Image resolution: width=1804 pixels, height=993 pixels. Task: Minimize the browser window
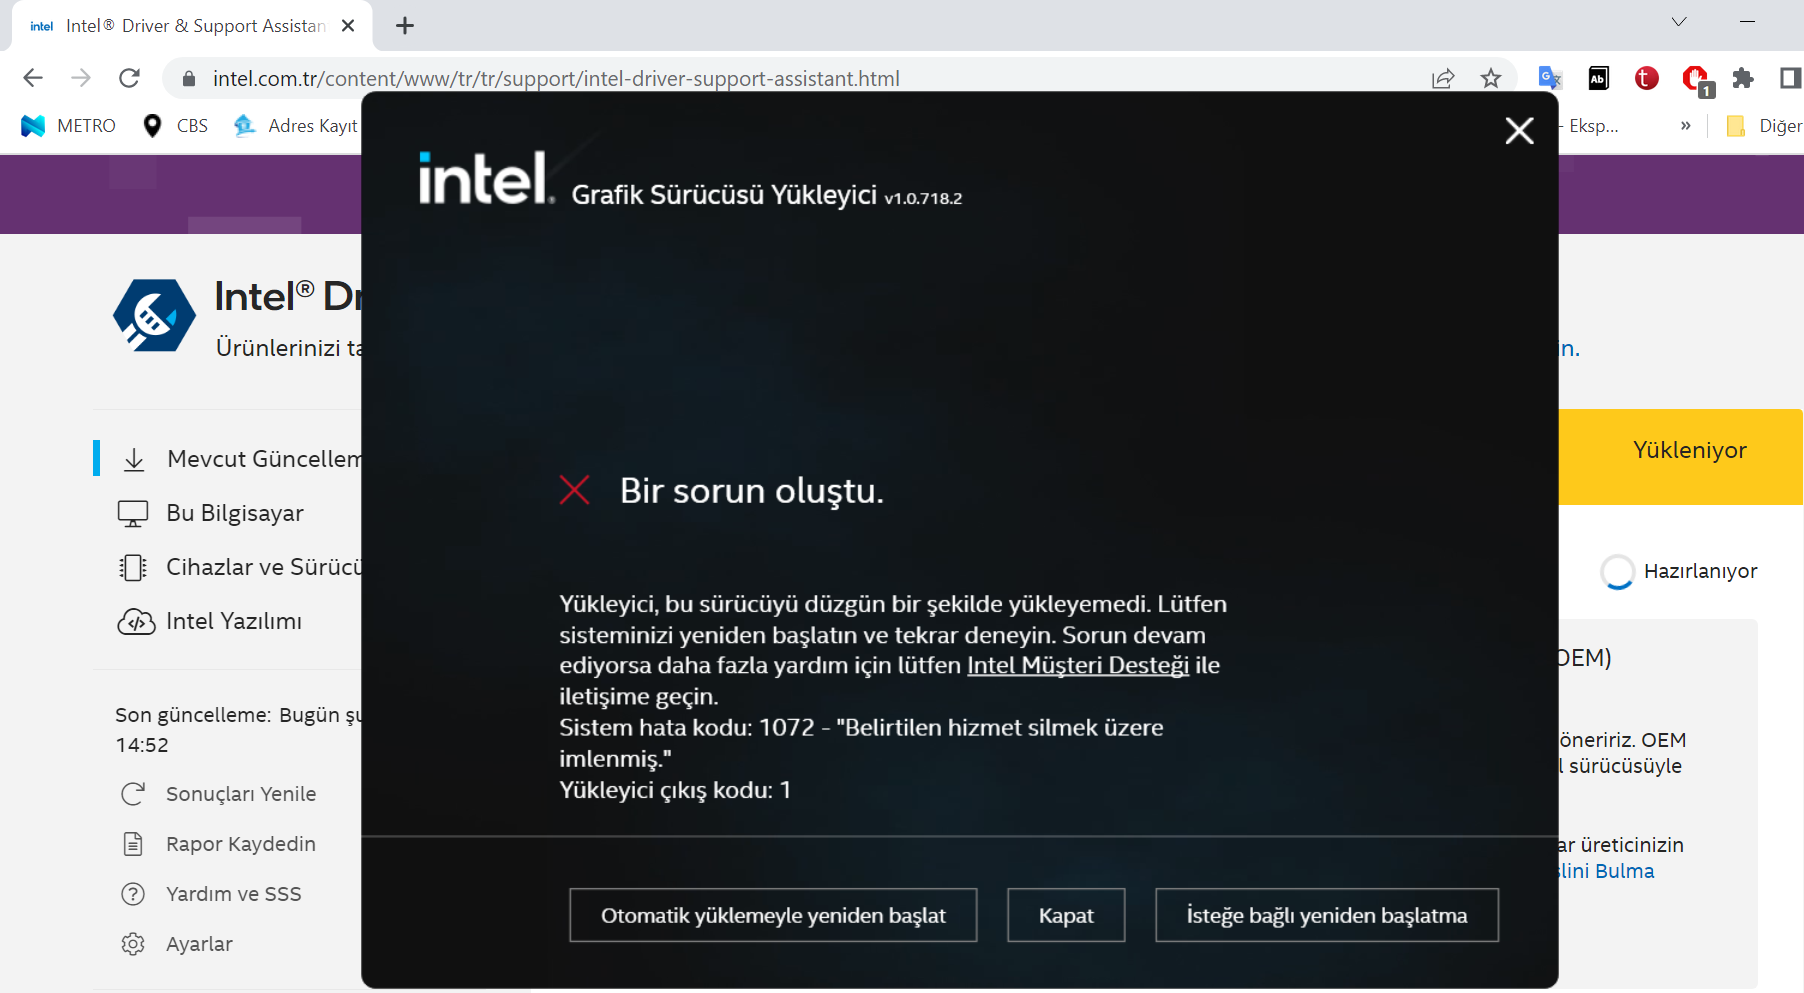[x=1748, y=22]
